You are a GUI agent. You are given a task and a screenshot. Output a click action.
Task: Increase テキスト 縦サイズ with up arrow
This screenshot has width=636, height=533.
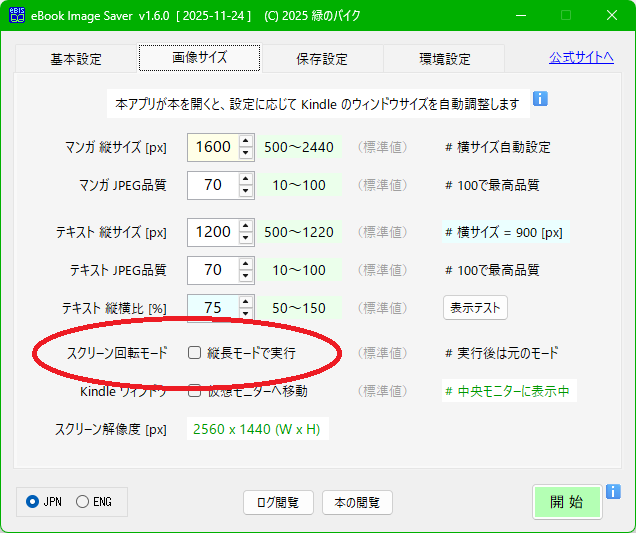click(246, 226)
